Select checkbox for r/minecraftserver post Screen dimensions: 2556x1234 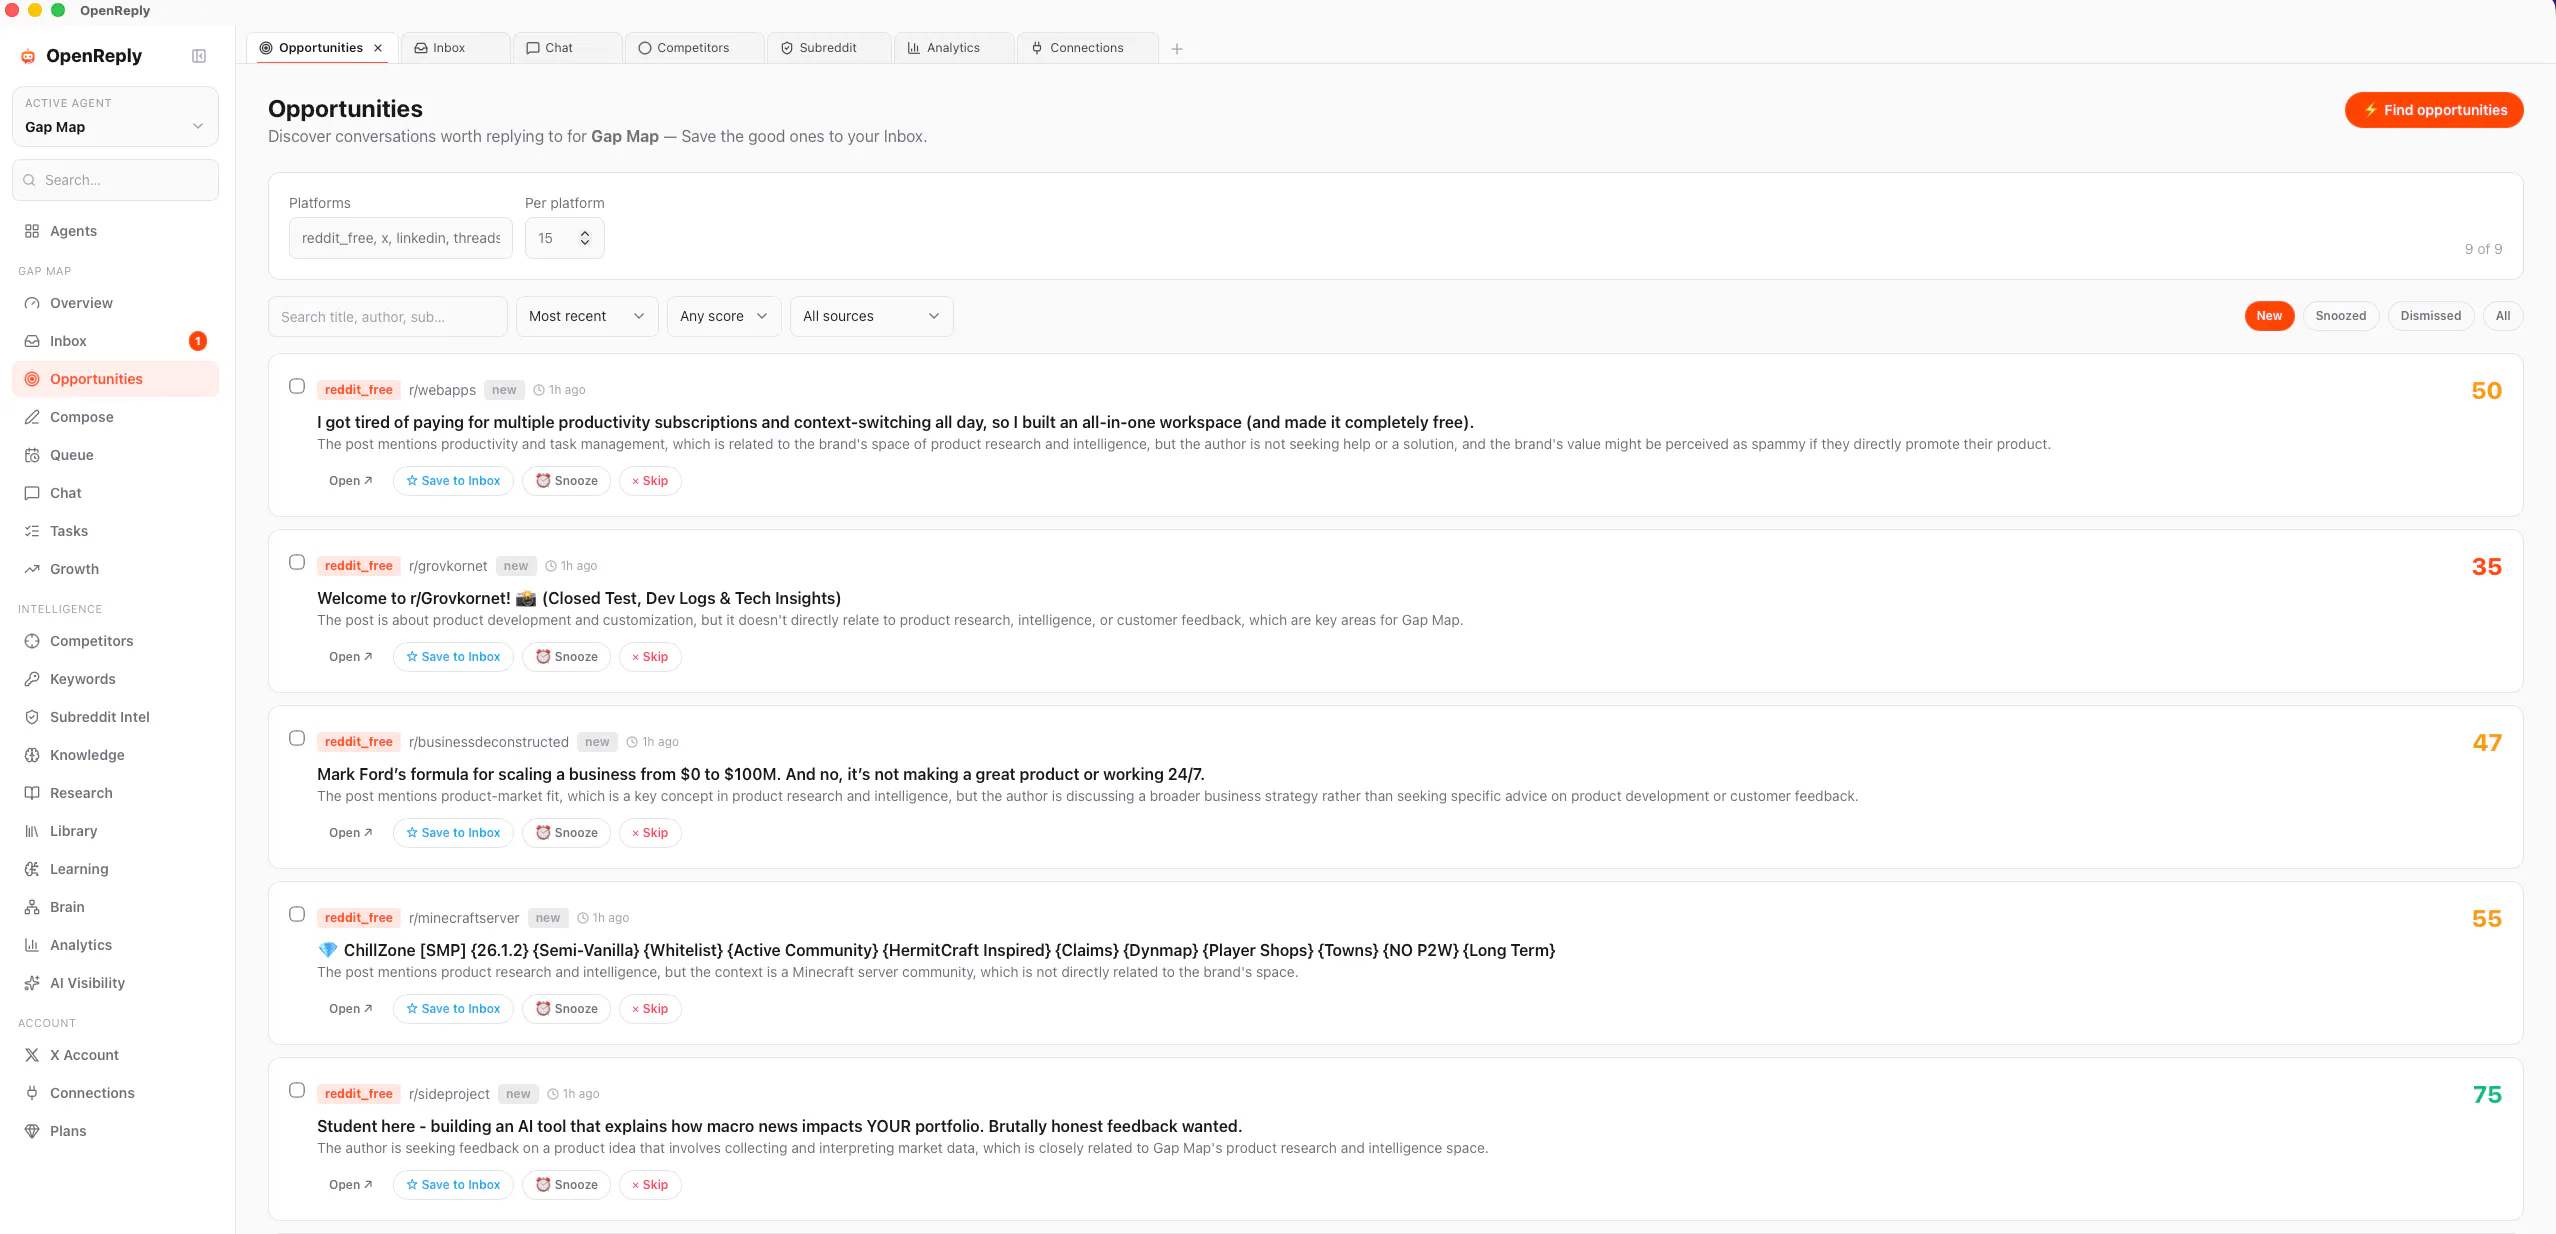coord(297,914)
